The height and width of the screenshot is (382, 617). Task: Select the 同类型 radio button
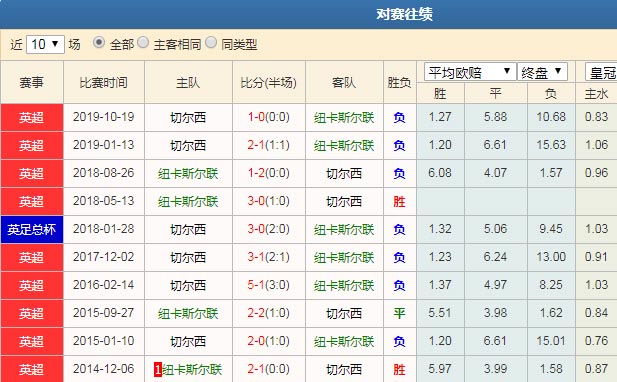pos(211,42)
